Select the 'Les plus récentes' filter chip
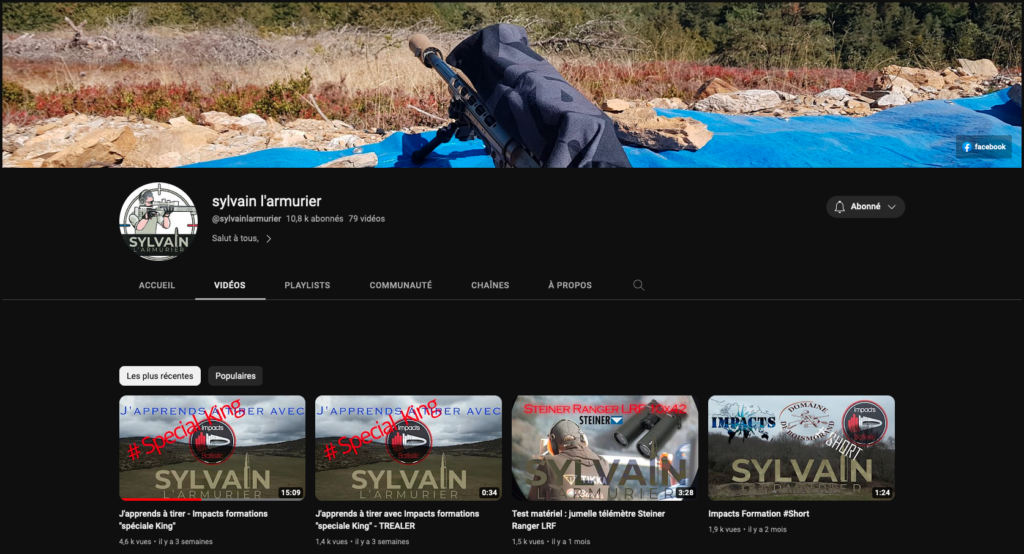Screen dimensions: 1024x554 coord(159,376)
